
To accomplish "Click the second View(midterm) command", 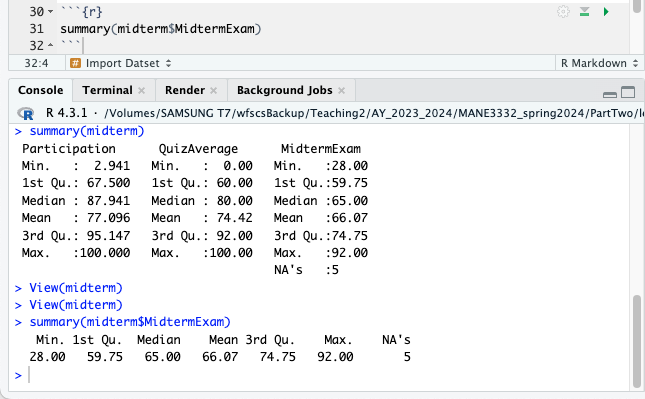I will point(68,305).
